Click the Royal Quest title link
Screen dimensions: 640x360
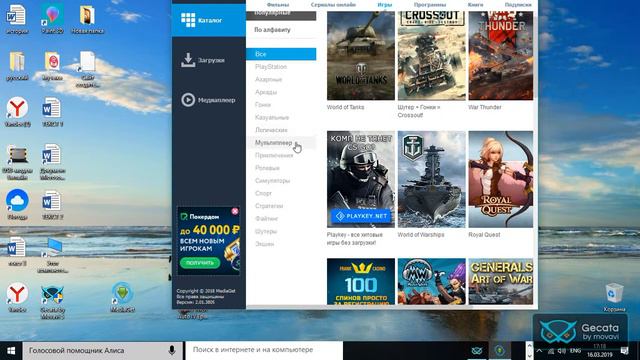pos(484,235)
